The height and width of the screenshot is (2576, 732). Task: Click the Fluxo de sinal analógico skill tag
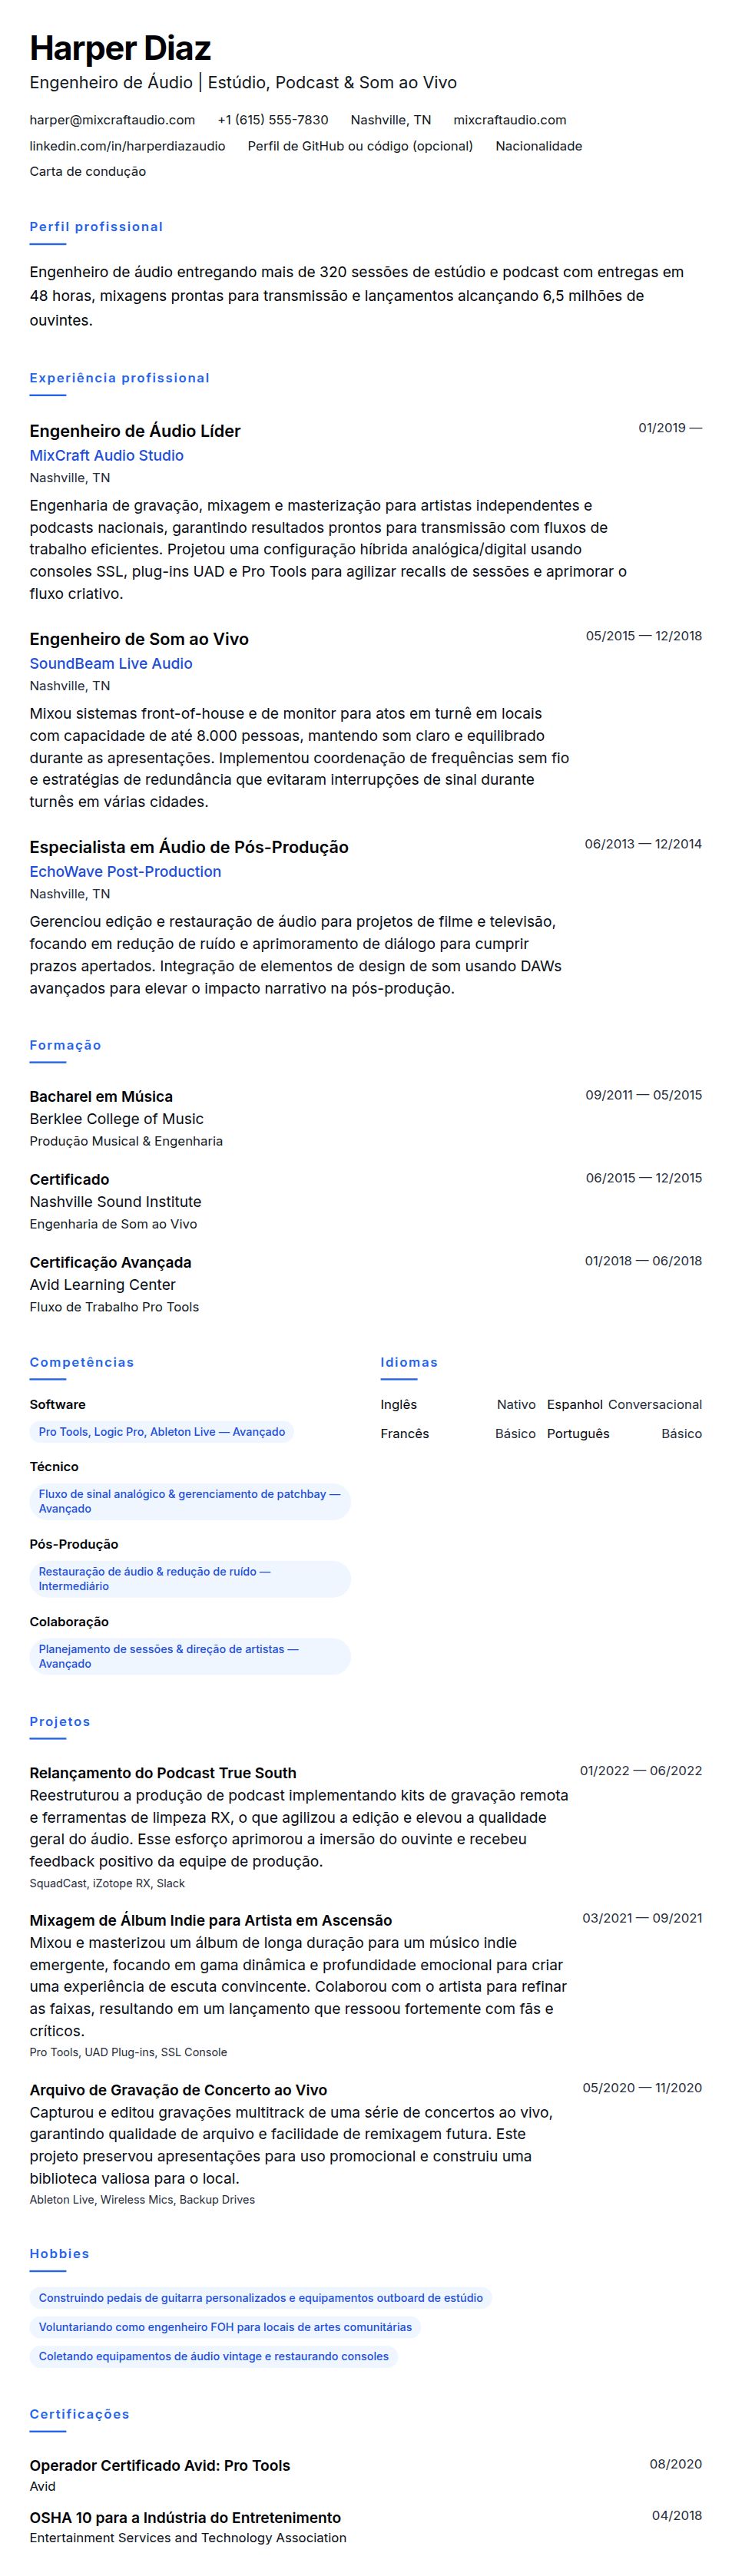tap(190, 1501)
